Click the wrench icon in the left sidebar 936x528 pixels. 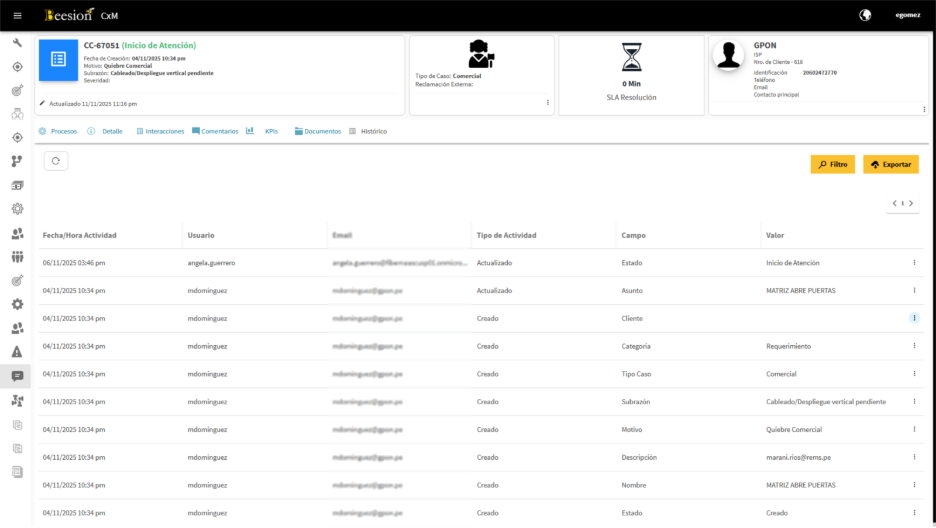pyautogui.click(x=17, y=43)
